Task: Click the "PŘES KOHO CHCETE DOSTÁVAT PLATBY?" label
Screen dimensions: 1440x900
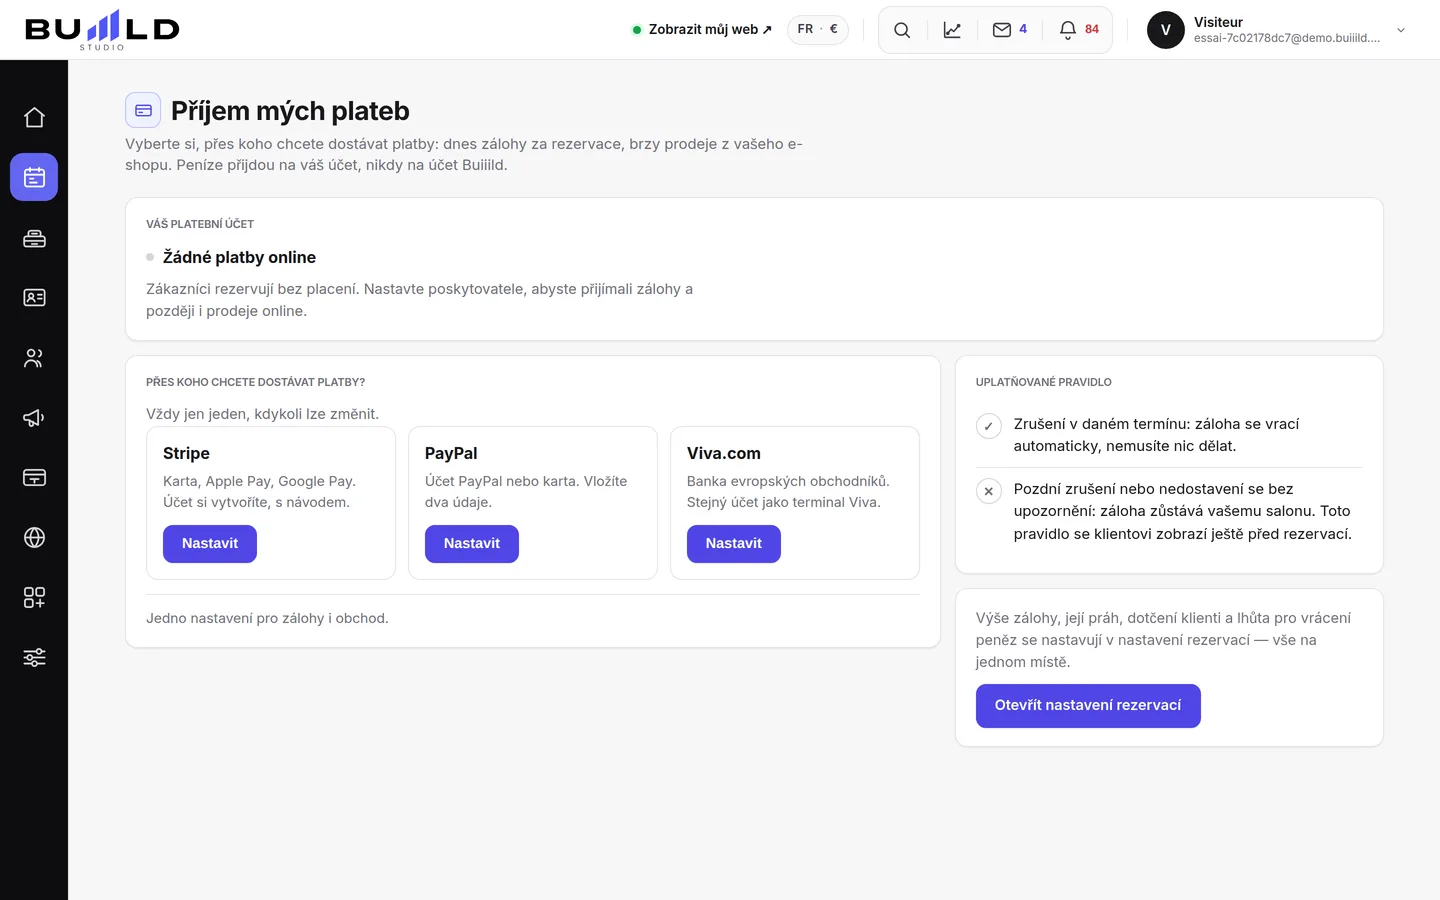Action: (x=255, y=382)
